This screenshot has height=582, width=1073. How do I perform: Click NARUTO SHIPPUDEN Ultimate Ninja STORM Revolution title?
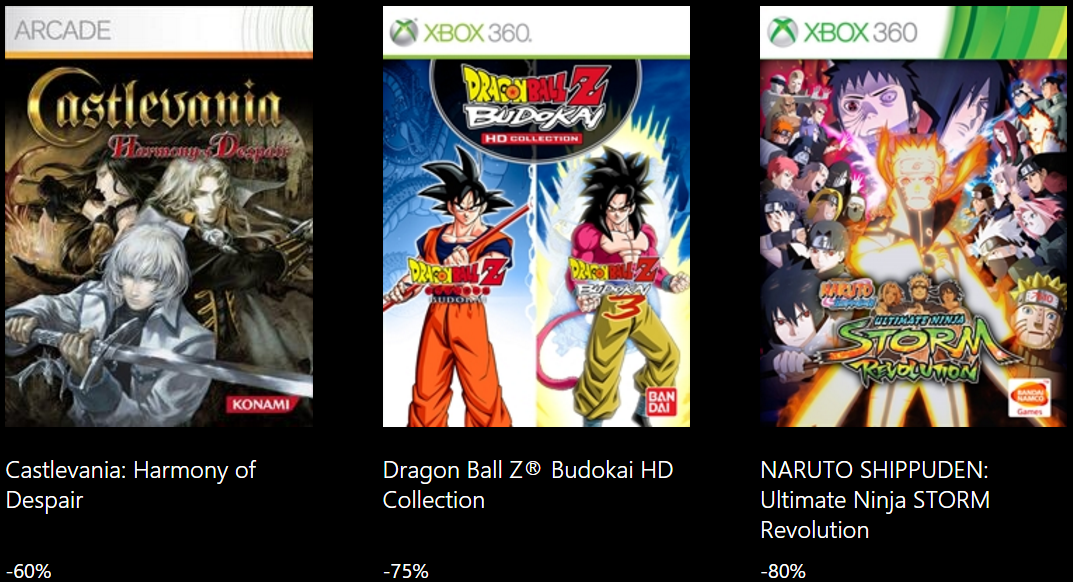point(875,500)
